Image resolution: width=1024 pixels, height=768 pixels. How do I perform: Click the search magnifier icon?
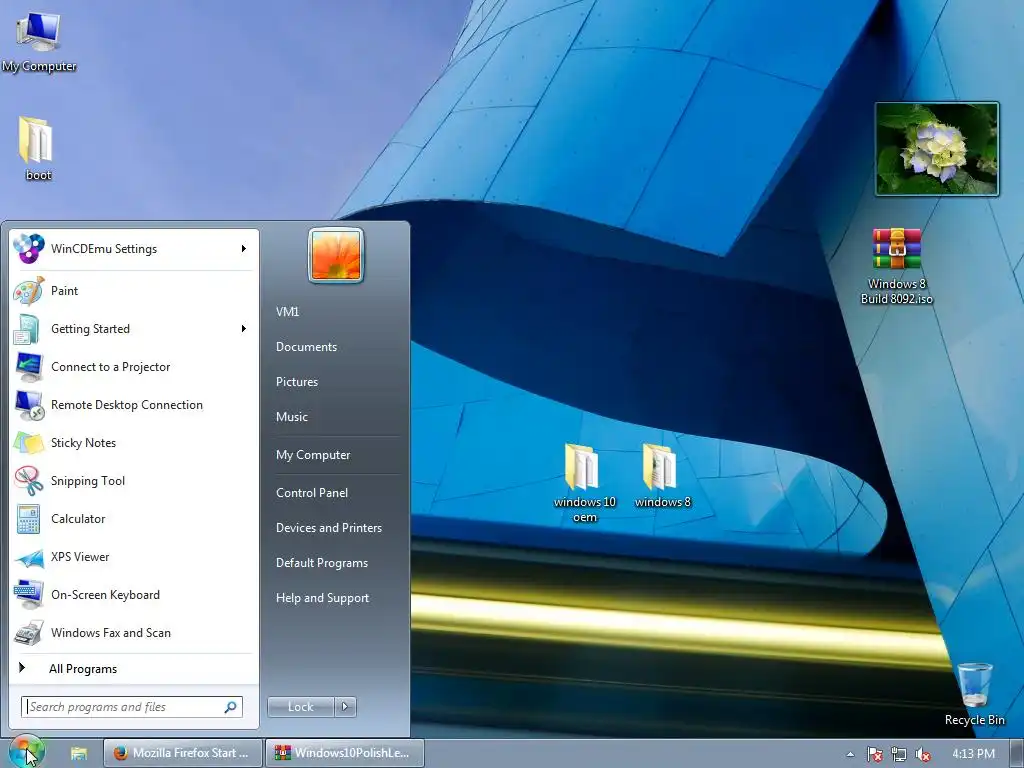coord(231,707)
